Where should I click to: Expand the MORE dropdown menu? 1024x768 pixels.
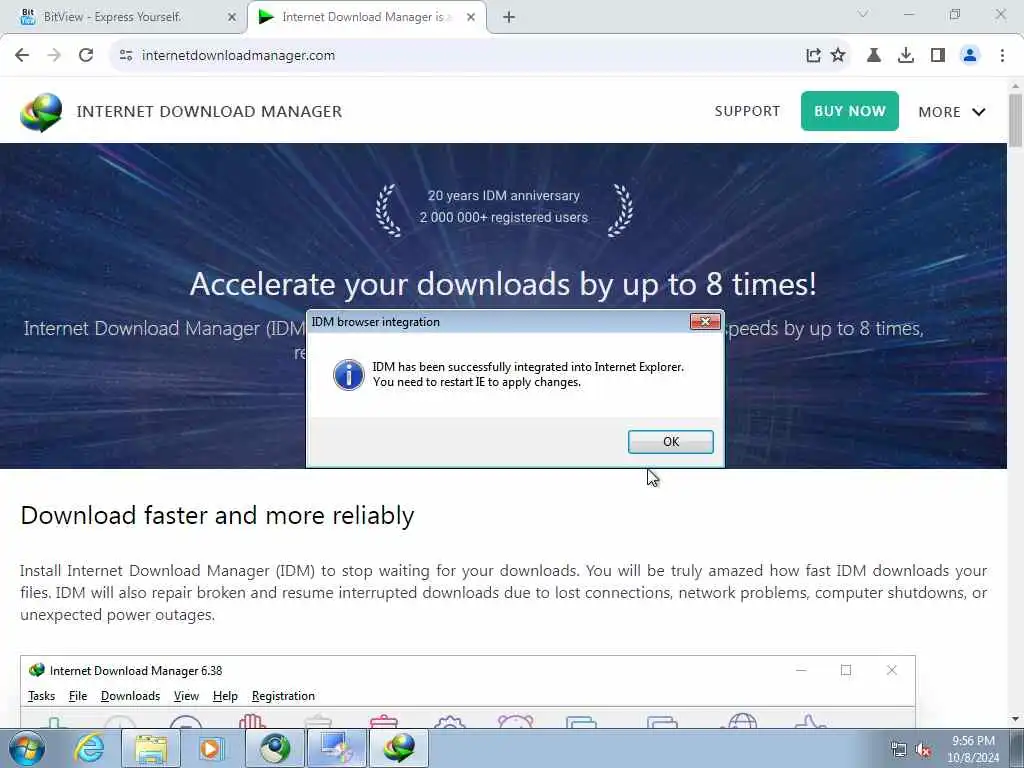[952, 112]
